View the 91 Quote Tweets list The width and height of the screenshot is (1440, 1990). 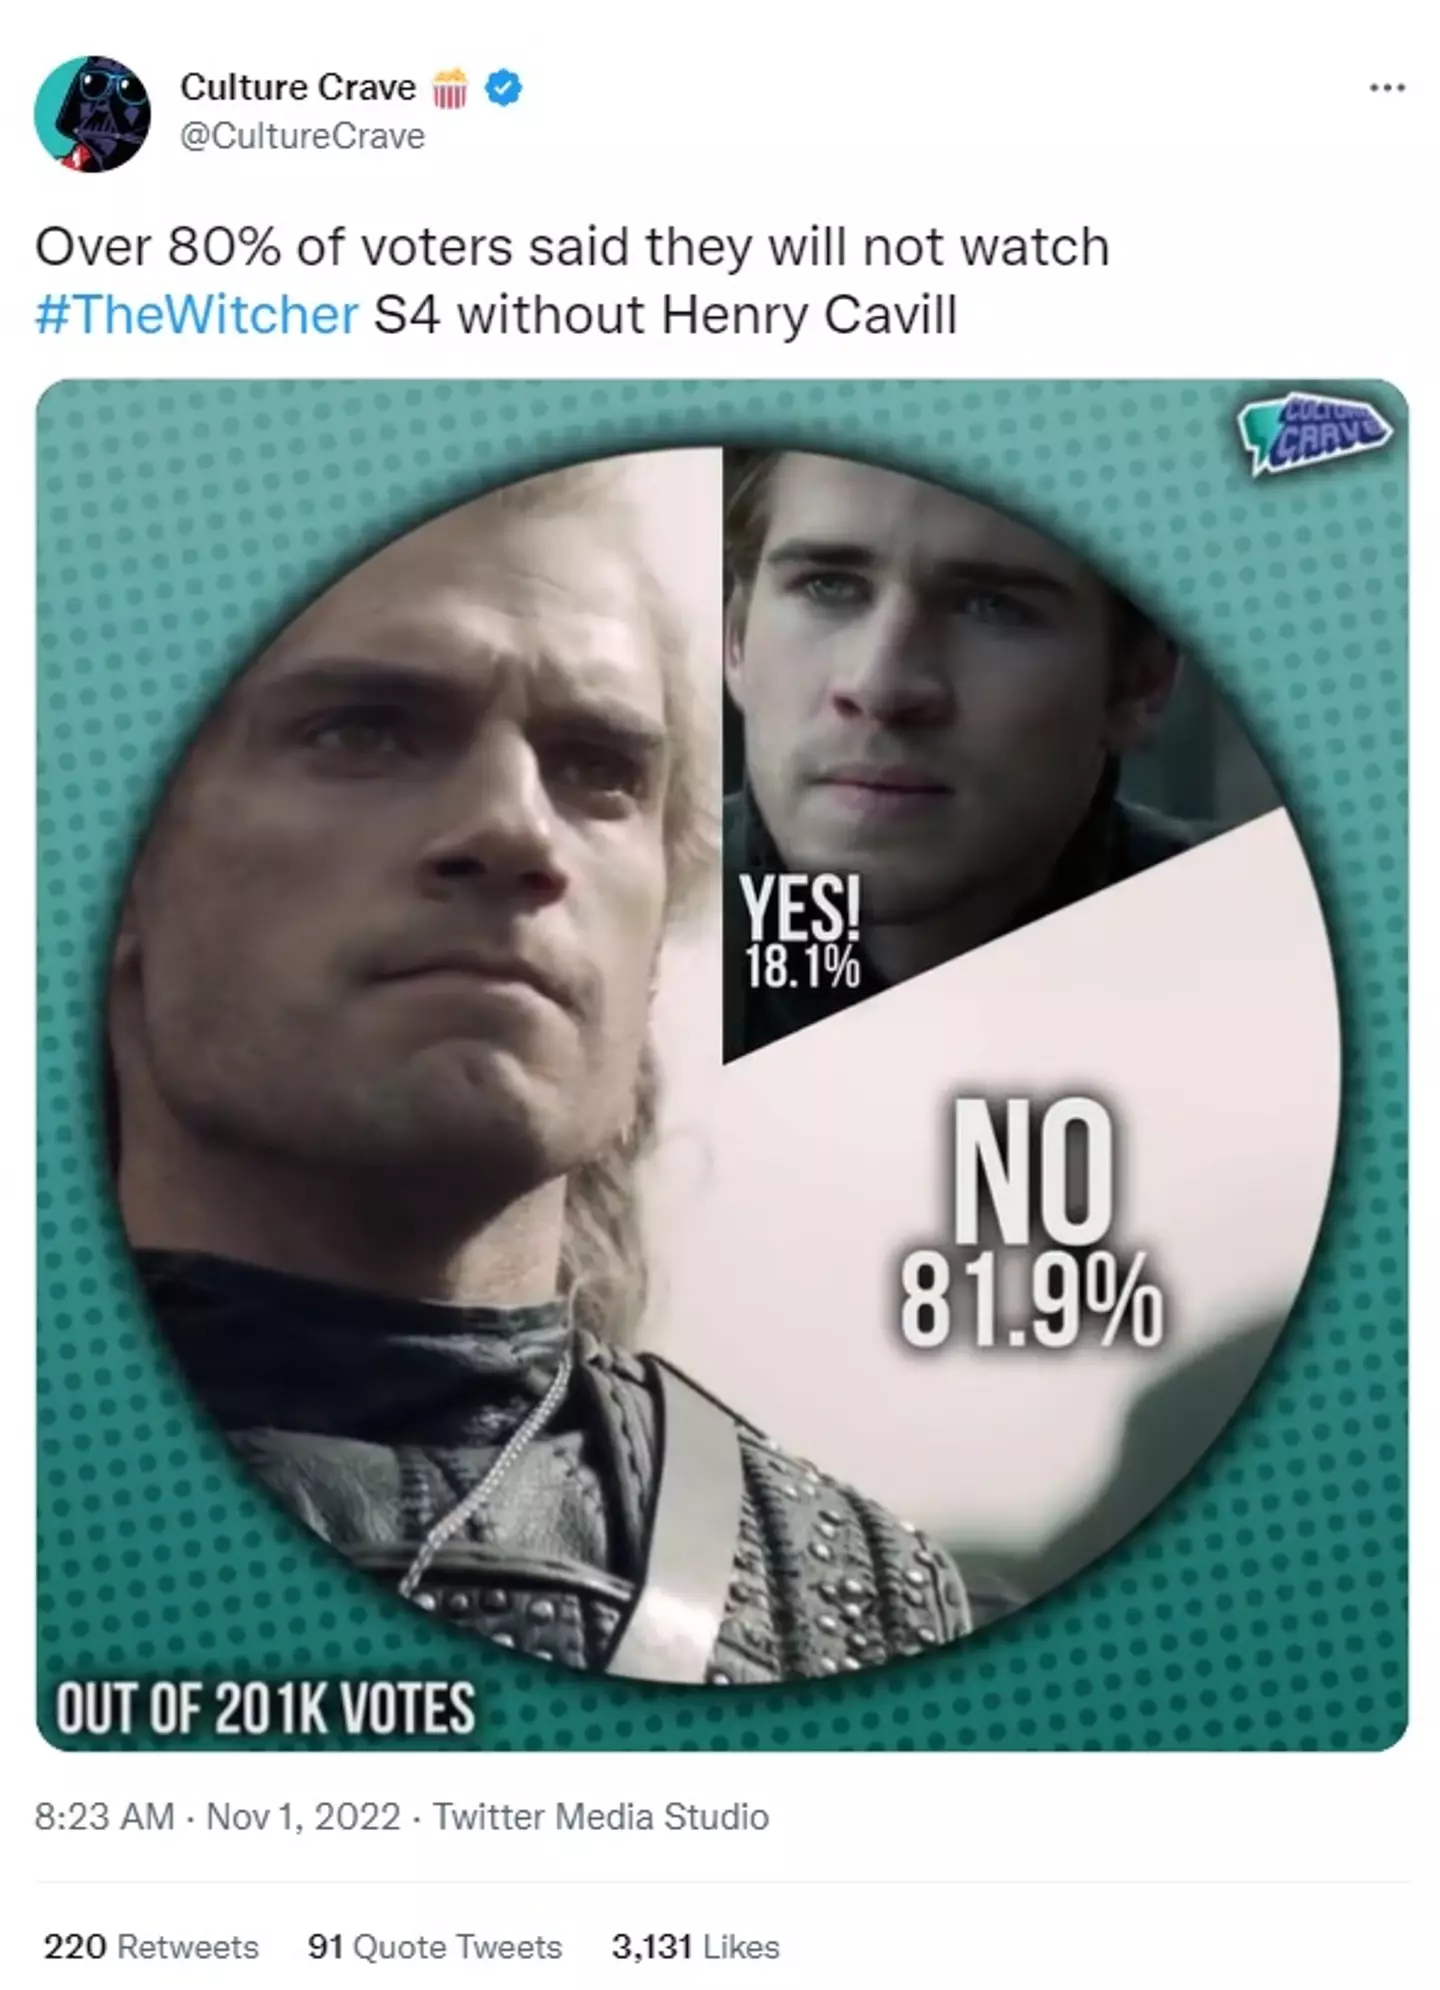[435, 1946]
